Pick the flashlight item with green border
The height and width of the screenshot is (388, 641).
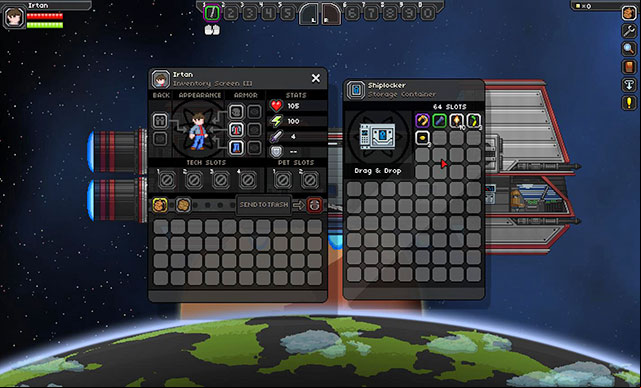pos(439,121)
